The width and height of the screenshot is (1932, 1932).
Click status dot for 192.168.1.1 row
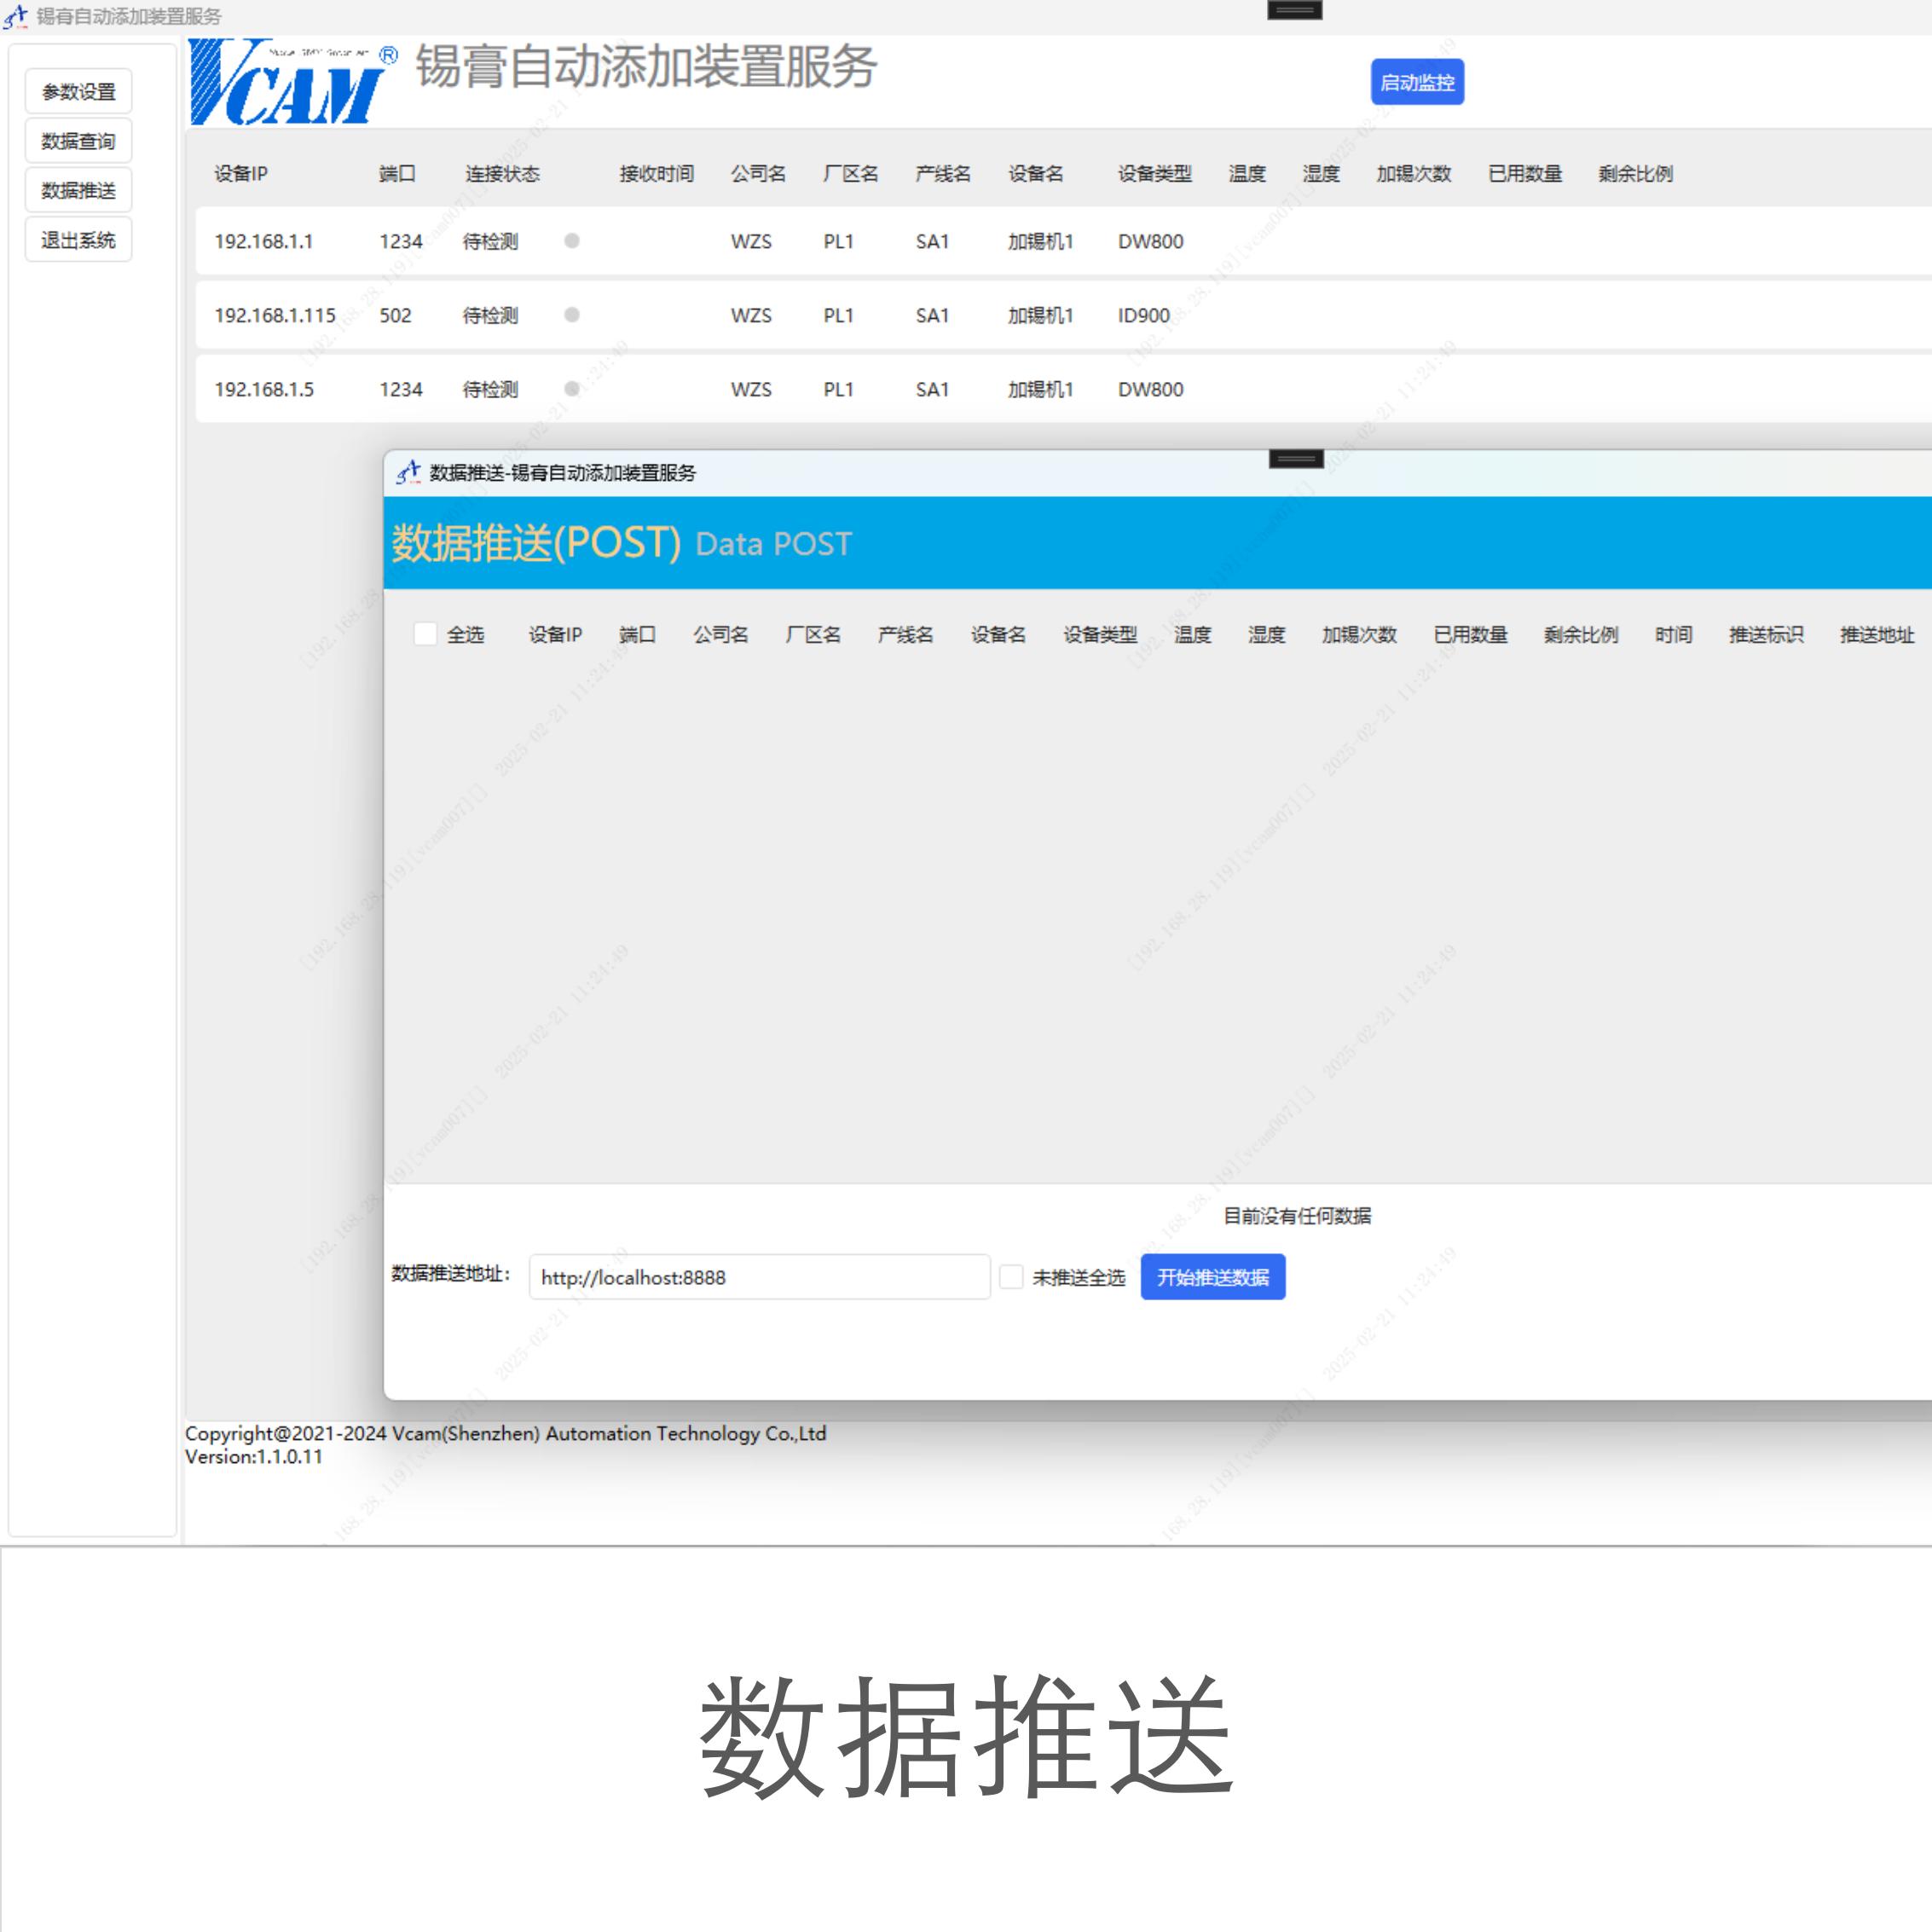[572, 241]
